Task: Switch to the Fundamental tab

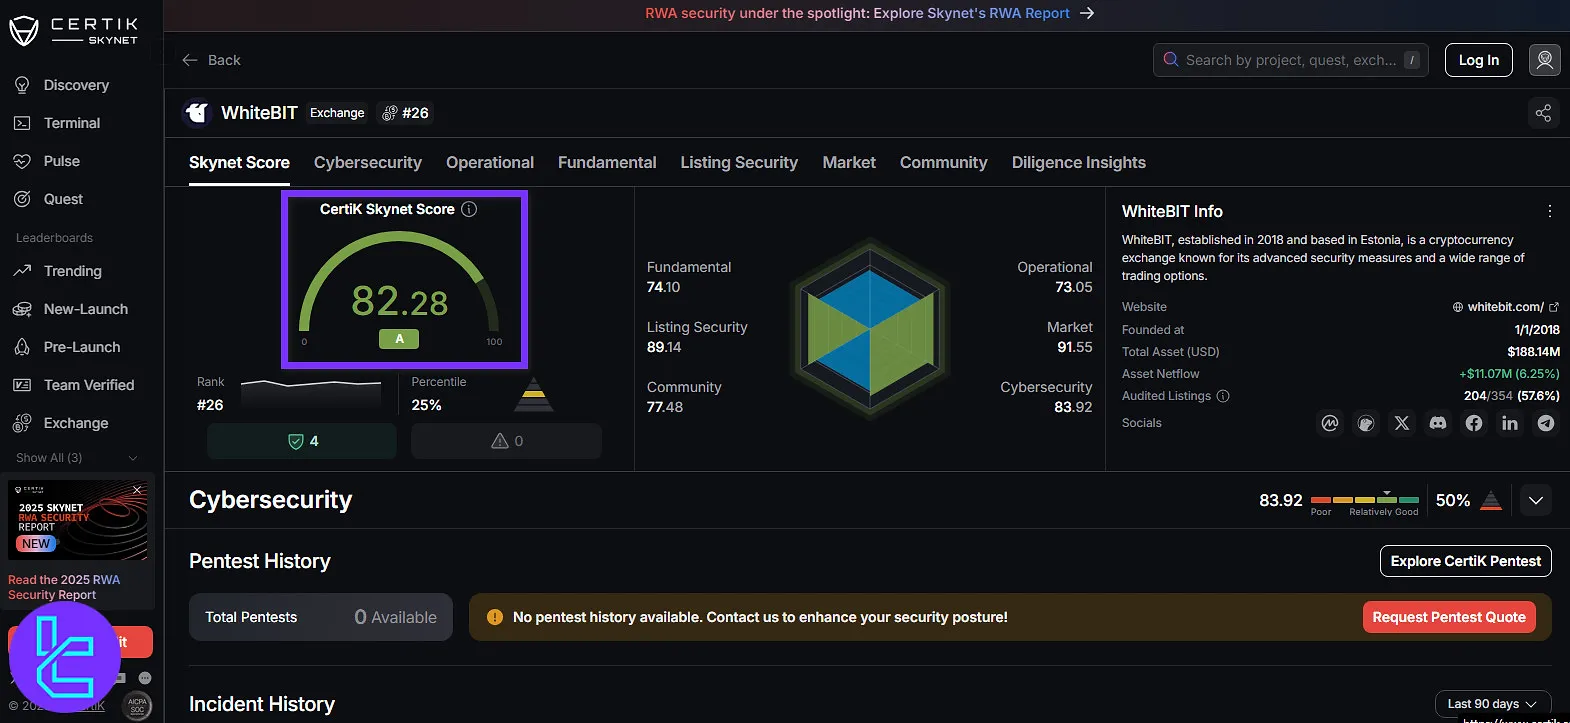Action: point(607,162)
